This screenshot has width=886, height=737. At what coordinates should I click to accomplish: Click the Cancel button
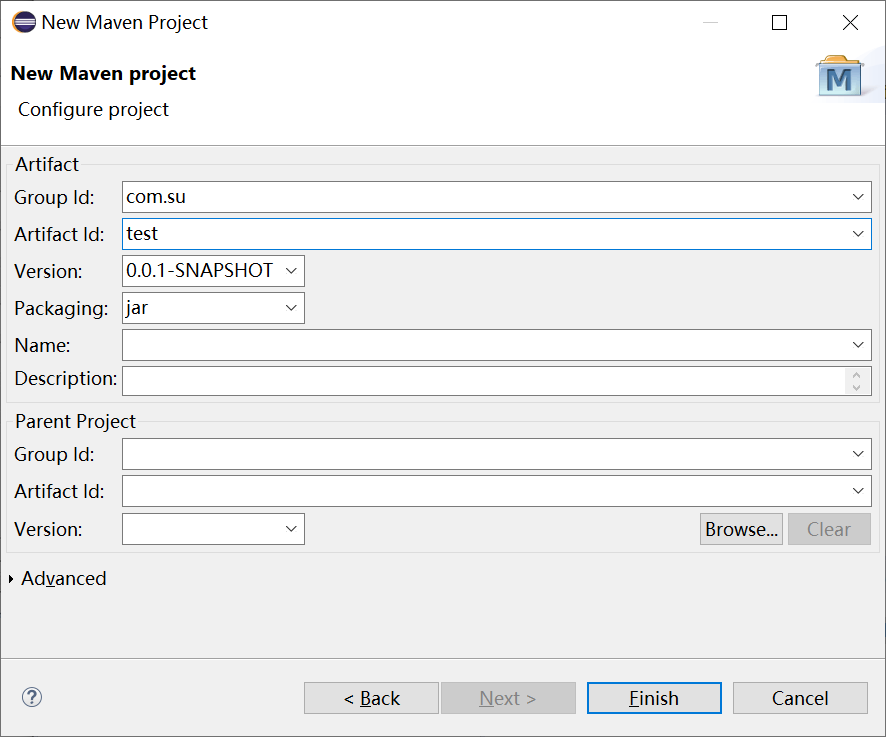point(800,698)
